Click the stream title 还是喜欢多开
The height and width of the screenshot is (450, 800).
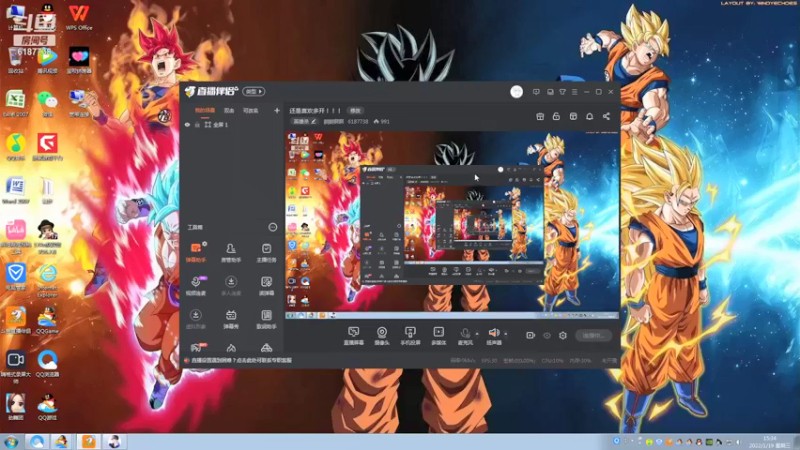[x=315, y=111]
